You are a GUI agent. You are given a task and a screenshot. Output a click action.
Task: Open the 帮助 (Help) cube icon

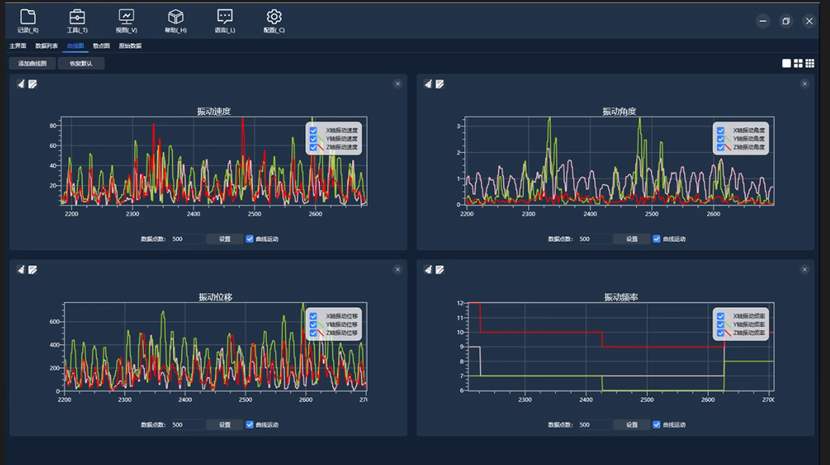tap(175, 17)
